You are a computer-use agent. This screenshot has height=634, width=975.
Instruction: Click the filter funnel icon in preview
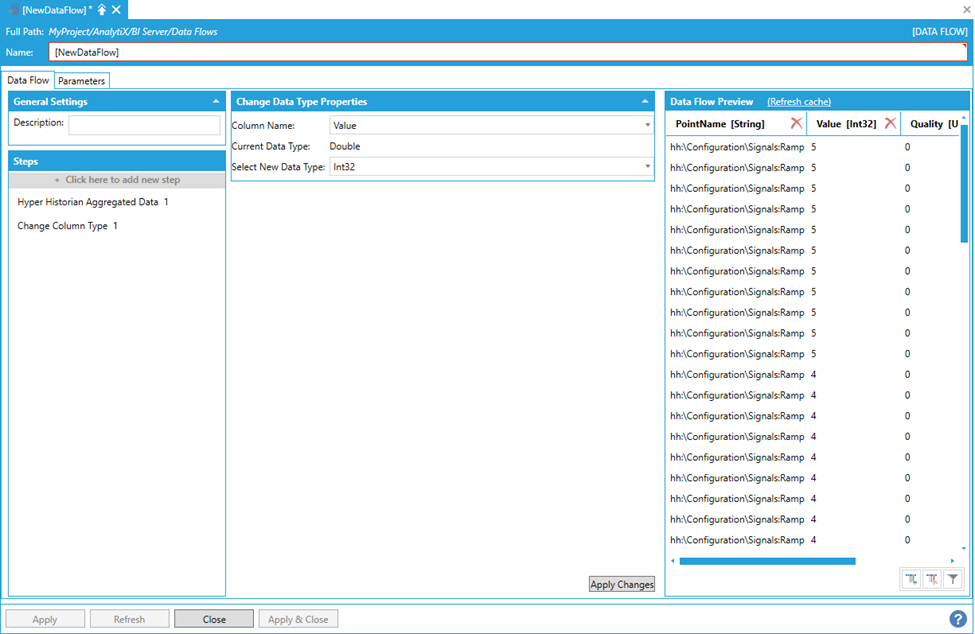pos(953,579)
